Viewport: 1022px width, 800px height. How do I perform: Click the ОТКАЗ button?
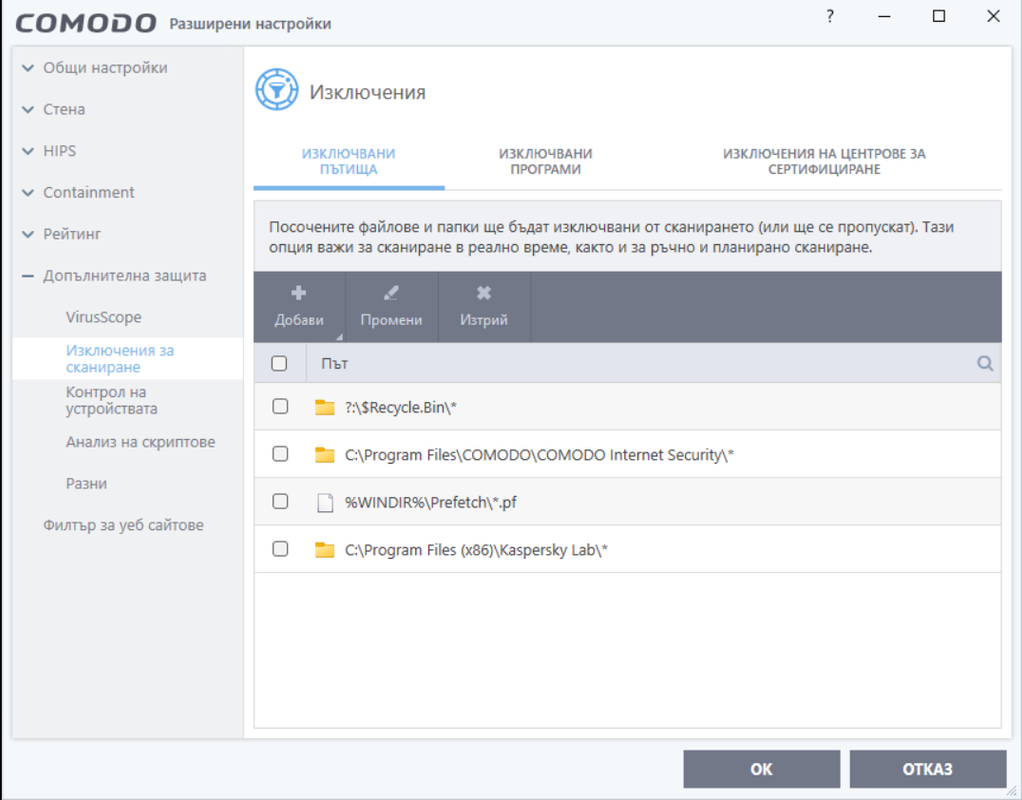[927, 769]
